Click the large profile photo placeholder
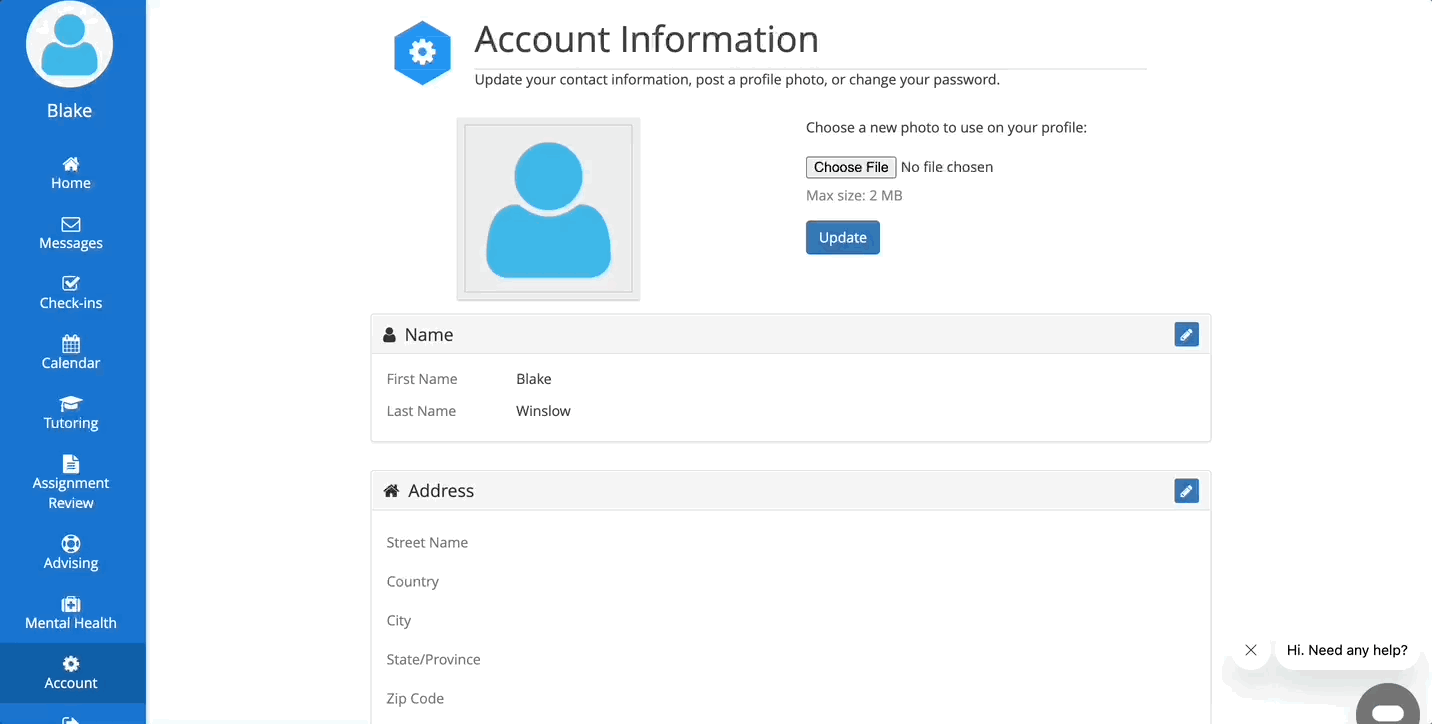 [x=548, y=209]
